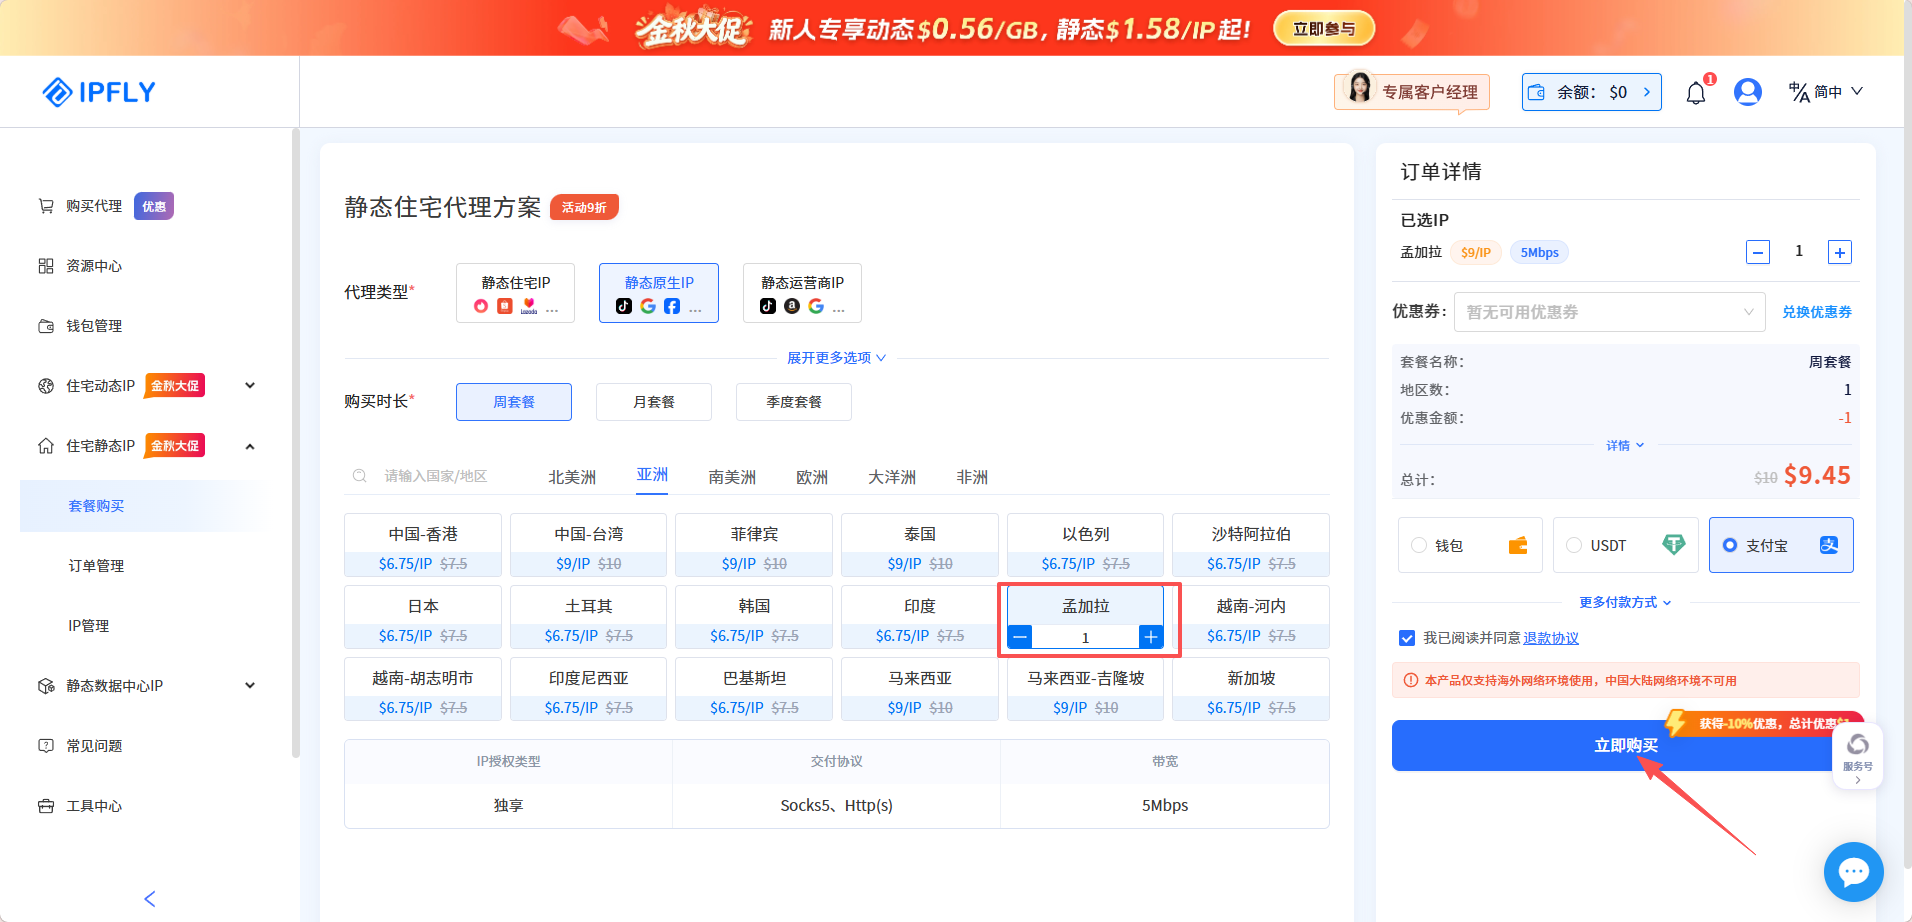The image size is (1912, 922).
Task: Select 静态住宅IP proxy type
Action: [x=515, y=293]
